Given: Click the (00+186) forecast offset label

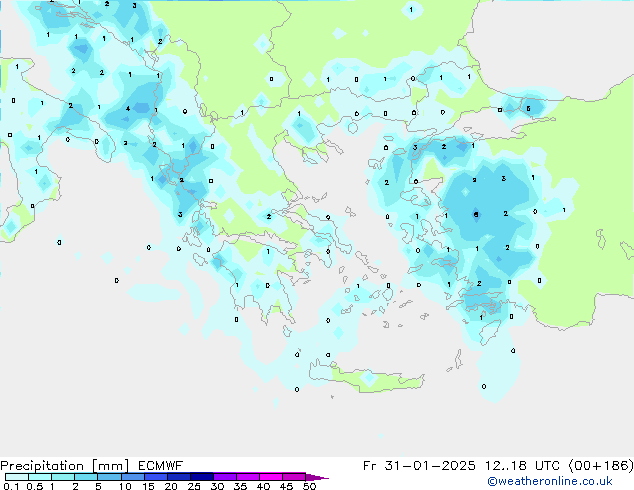Looking at the screenshot, I should 598,466.
